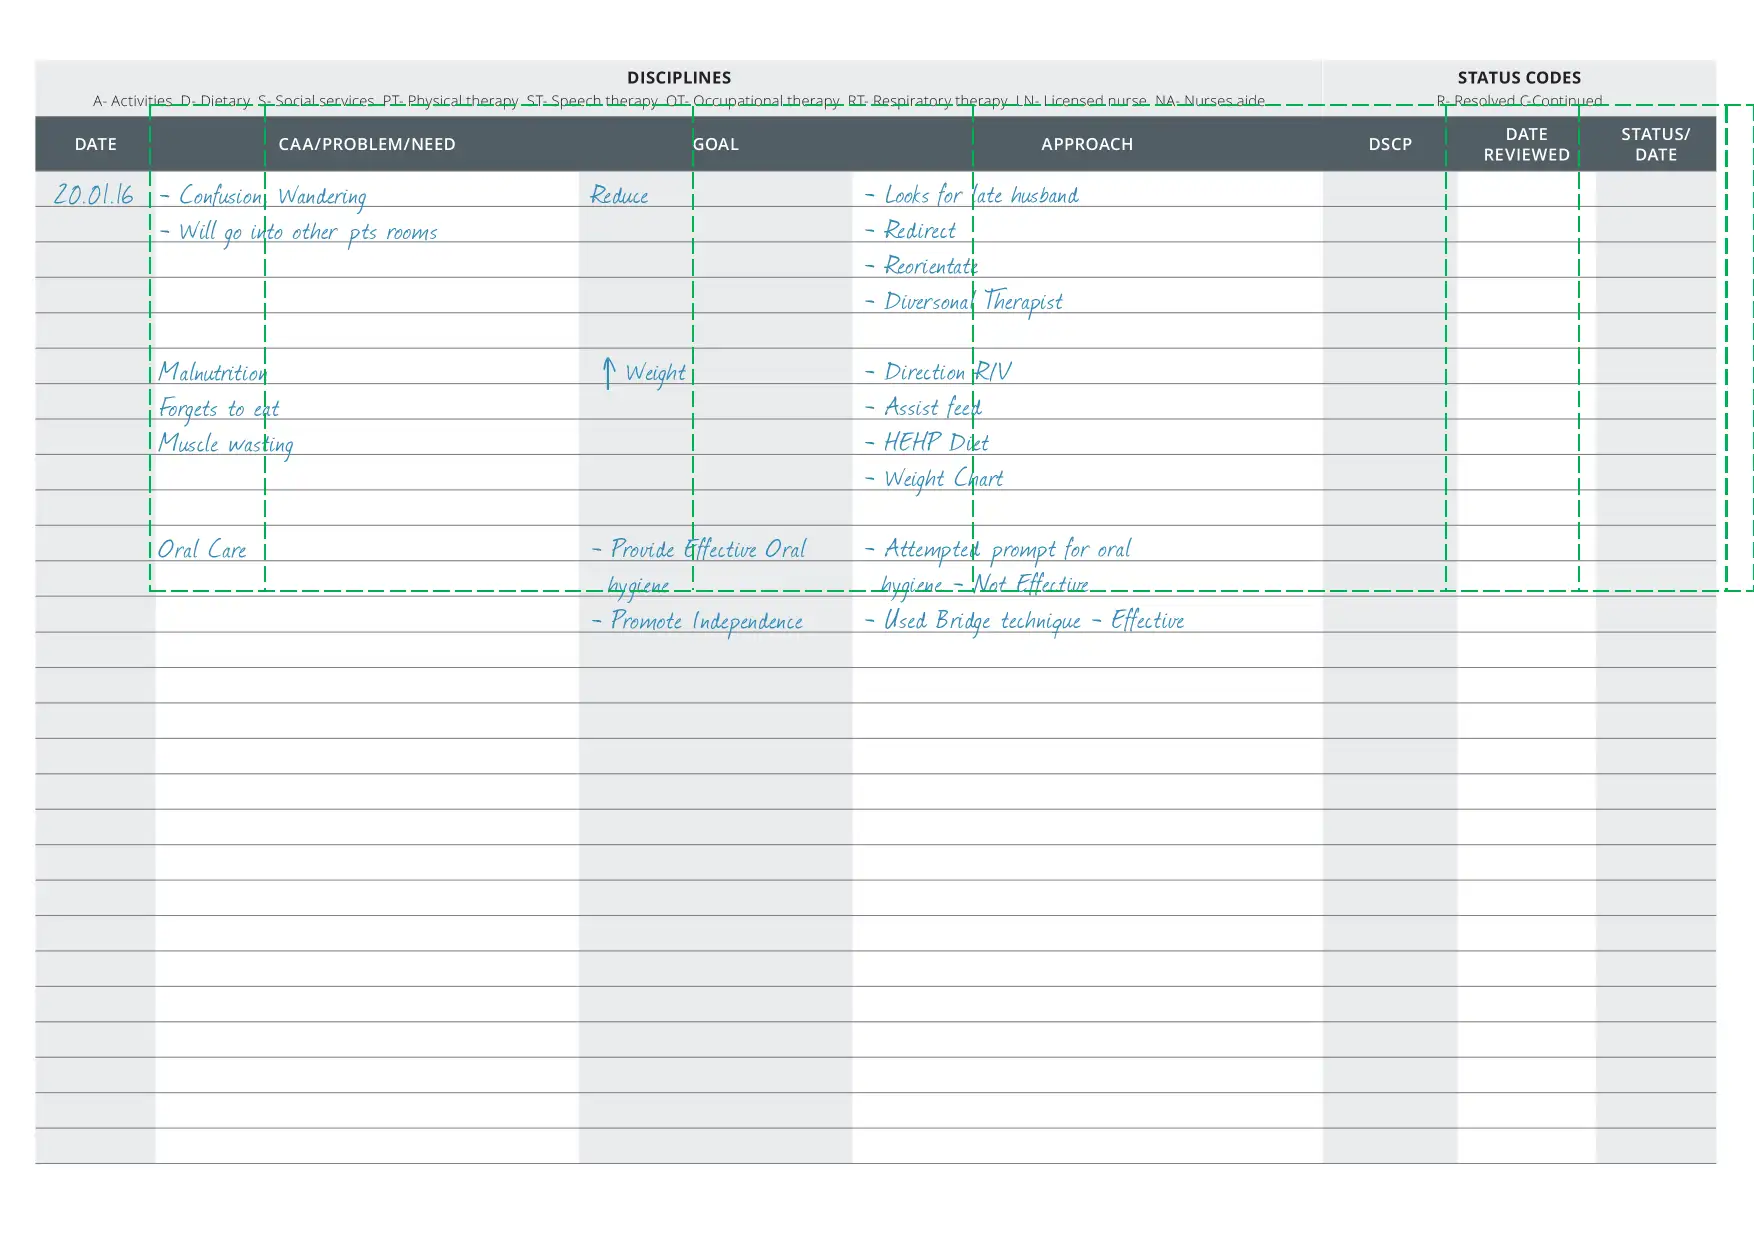The width and height of the screenshot is (1754, 1241).
Task: Click 'Provide Effective Oral' goal line
Action: 699,549
